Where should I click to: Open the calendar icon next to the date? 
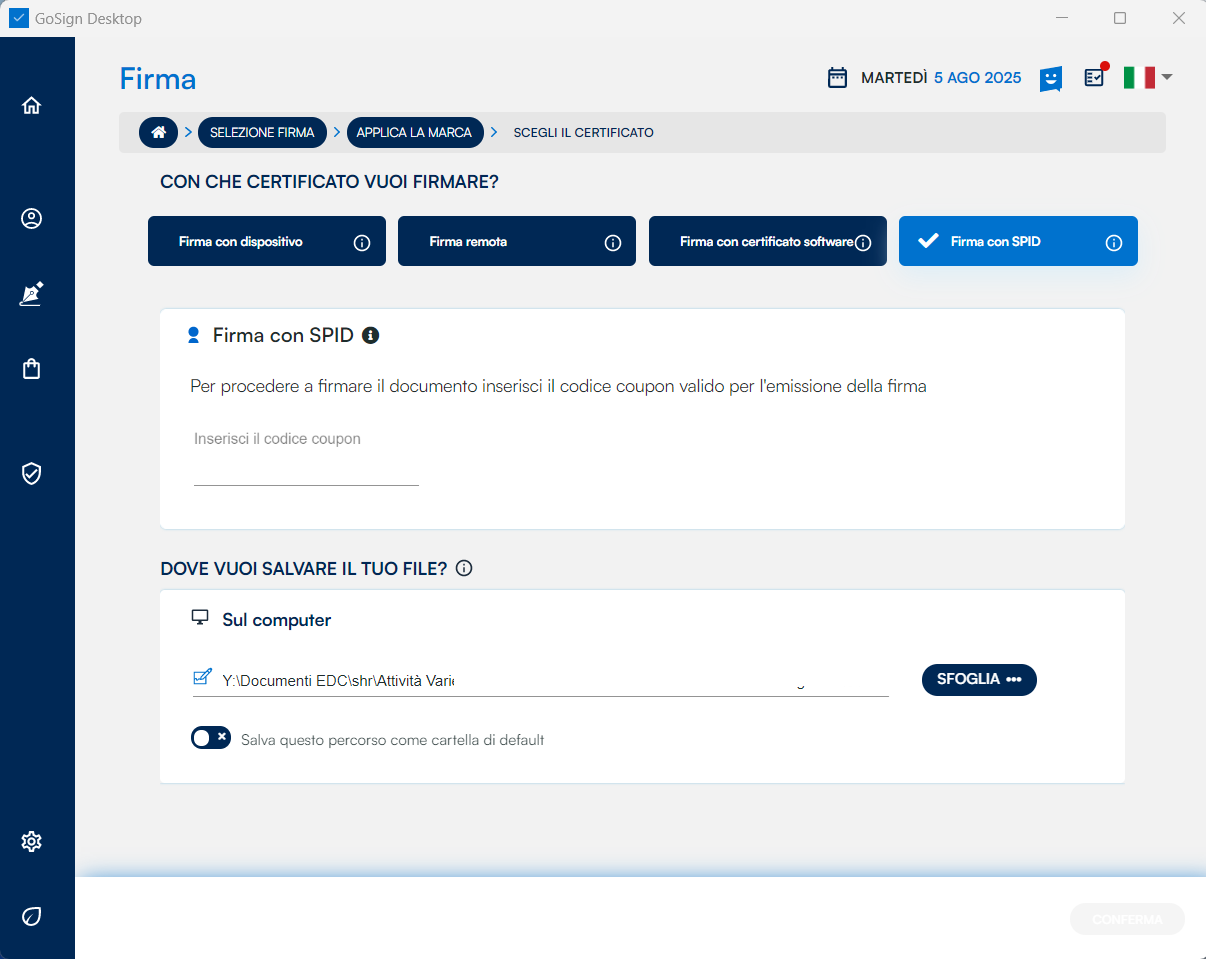pyautogui.click(x=838, y=78)
